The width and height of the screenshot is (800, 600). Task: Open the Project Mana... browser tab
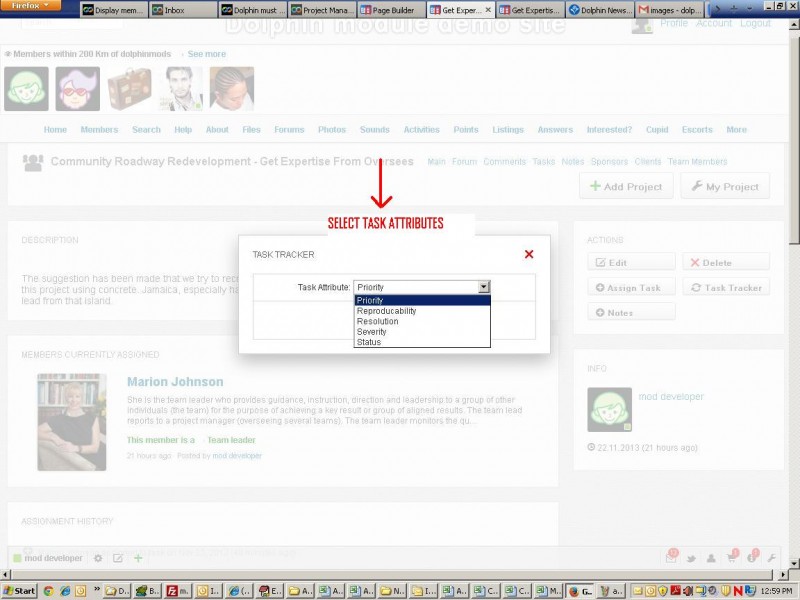[322, 10]
